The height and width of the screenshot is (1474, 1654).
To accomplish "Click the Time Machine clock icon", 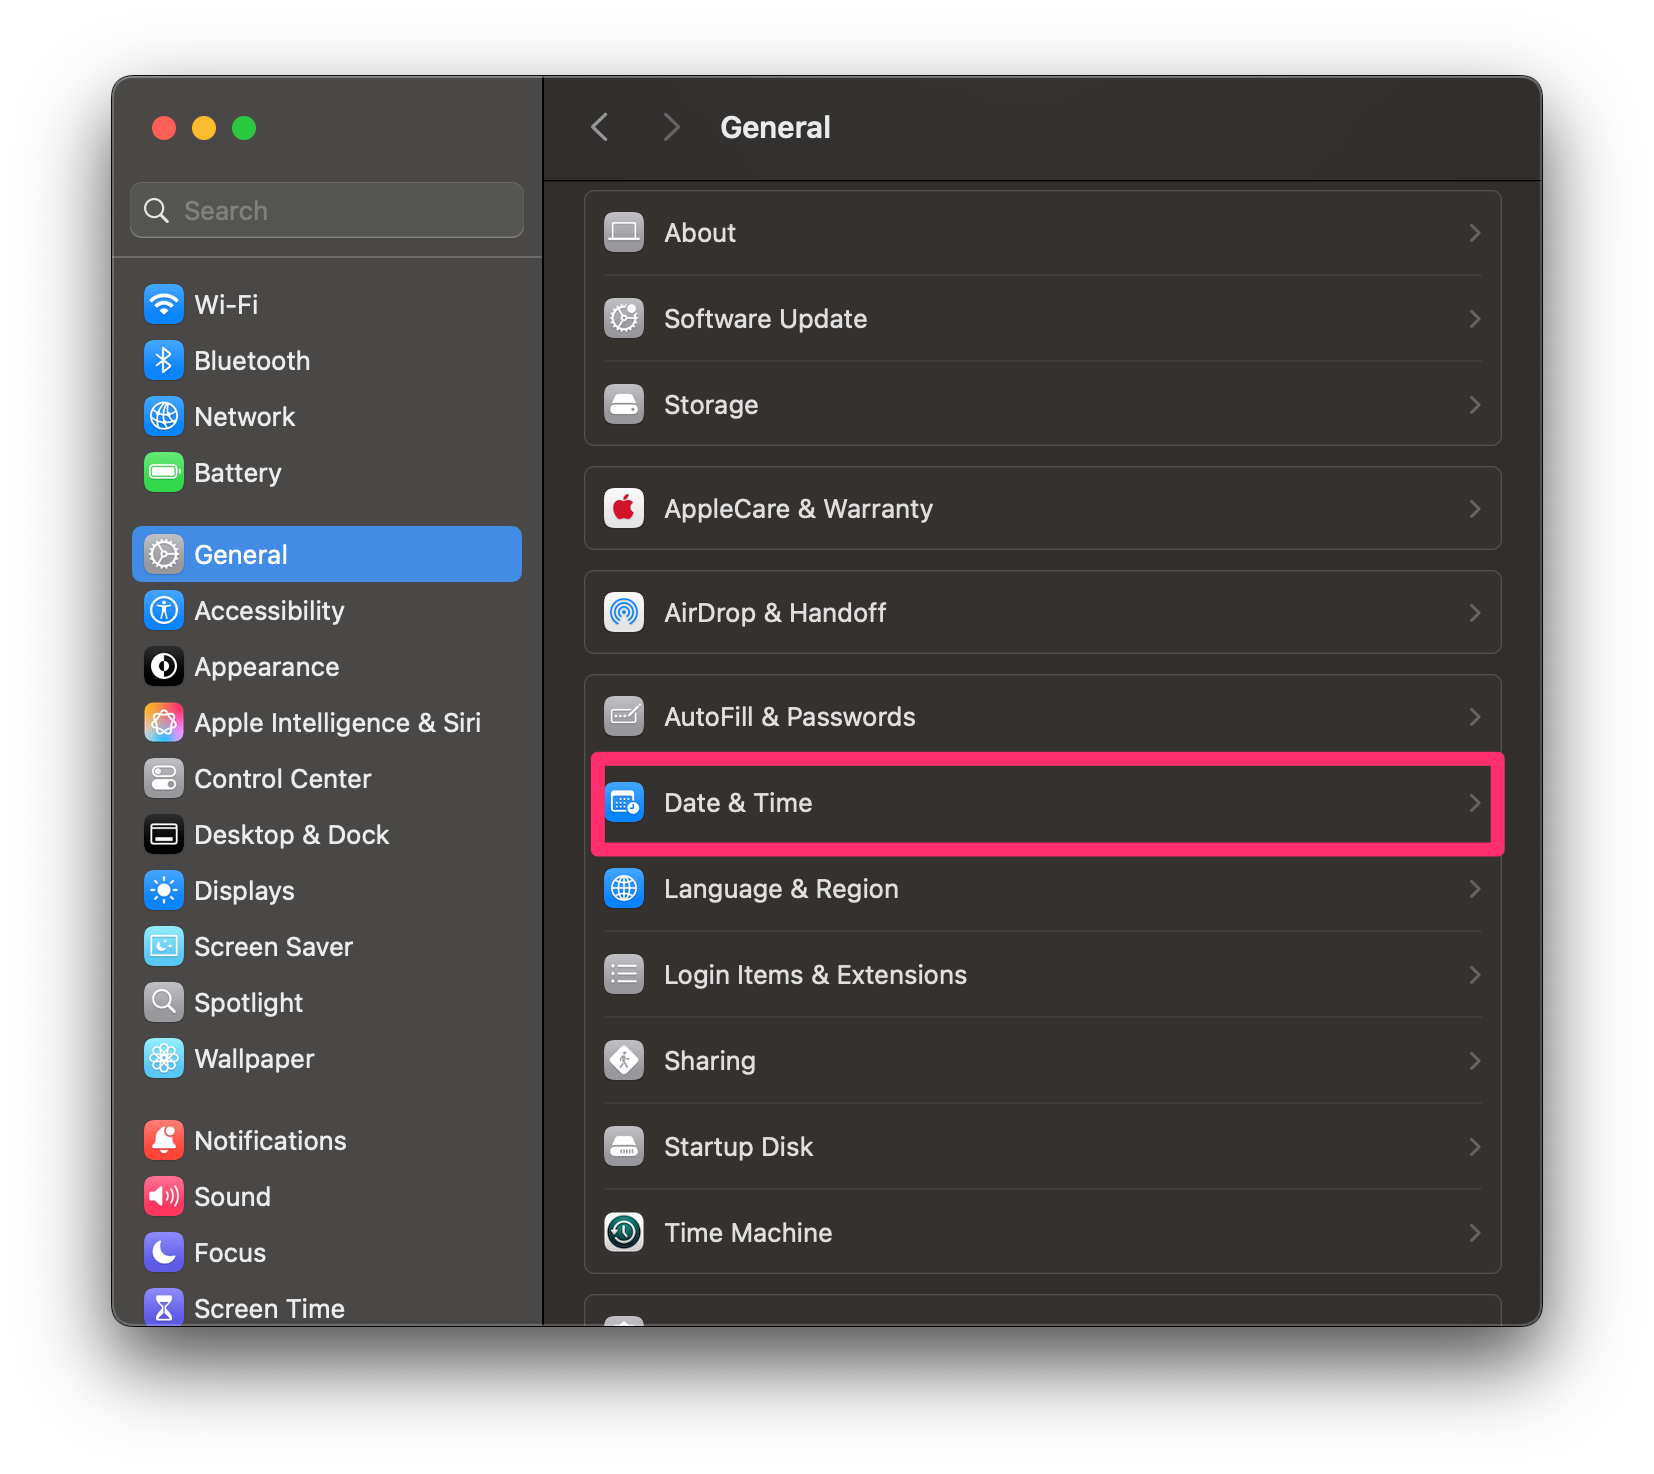I will tap(624, 1232).
